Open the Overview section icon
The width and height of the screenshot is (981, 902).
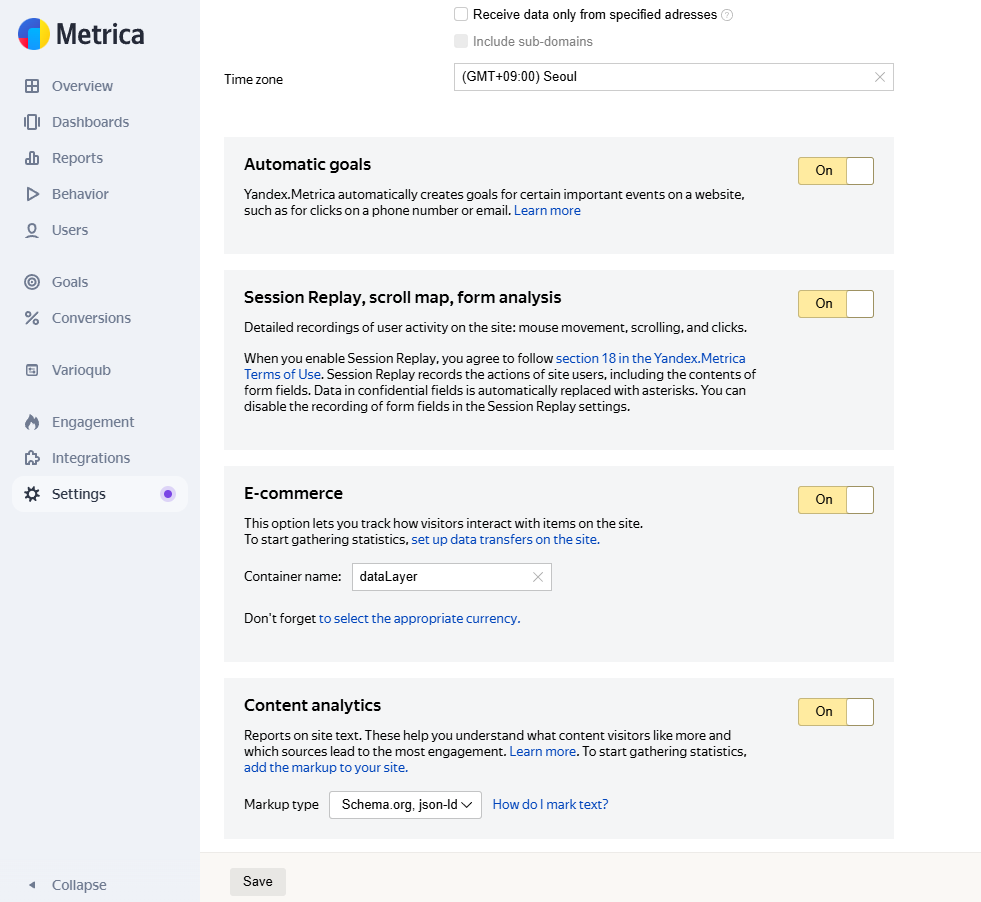tap(32, 86)
